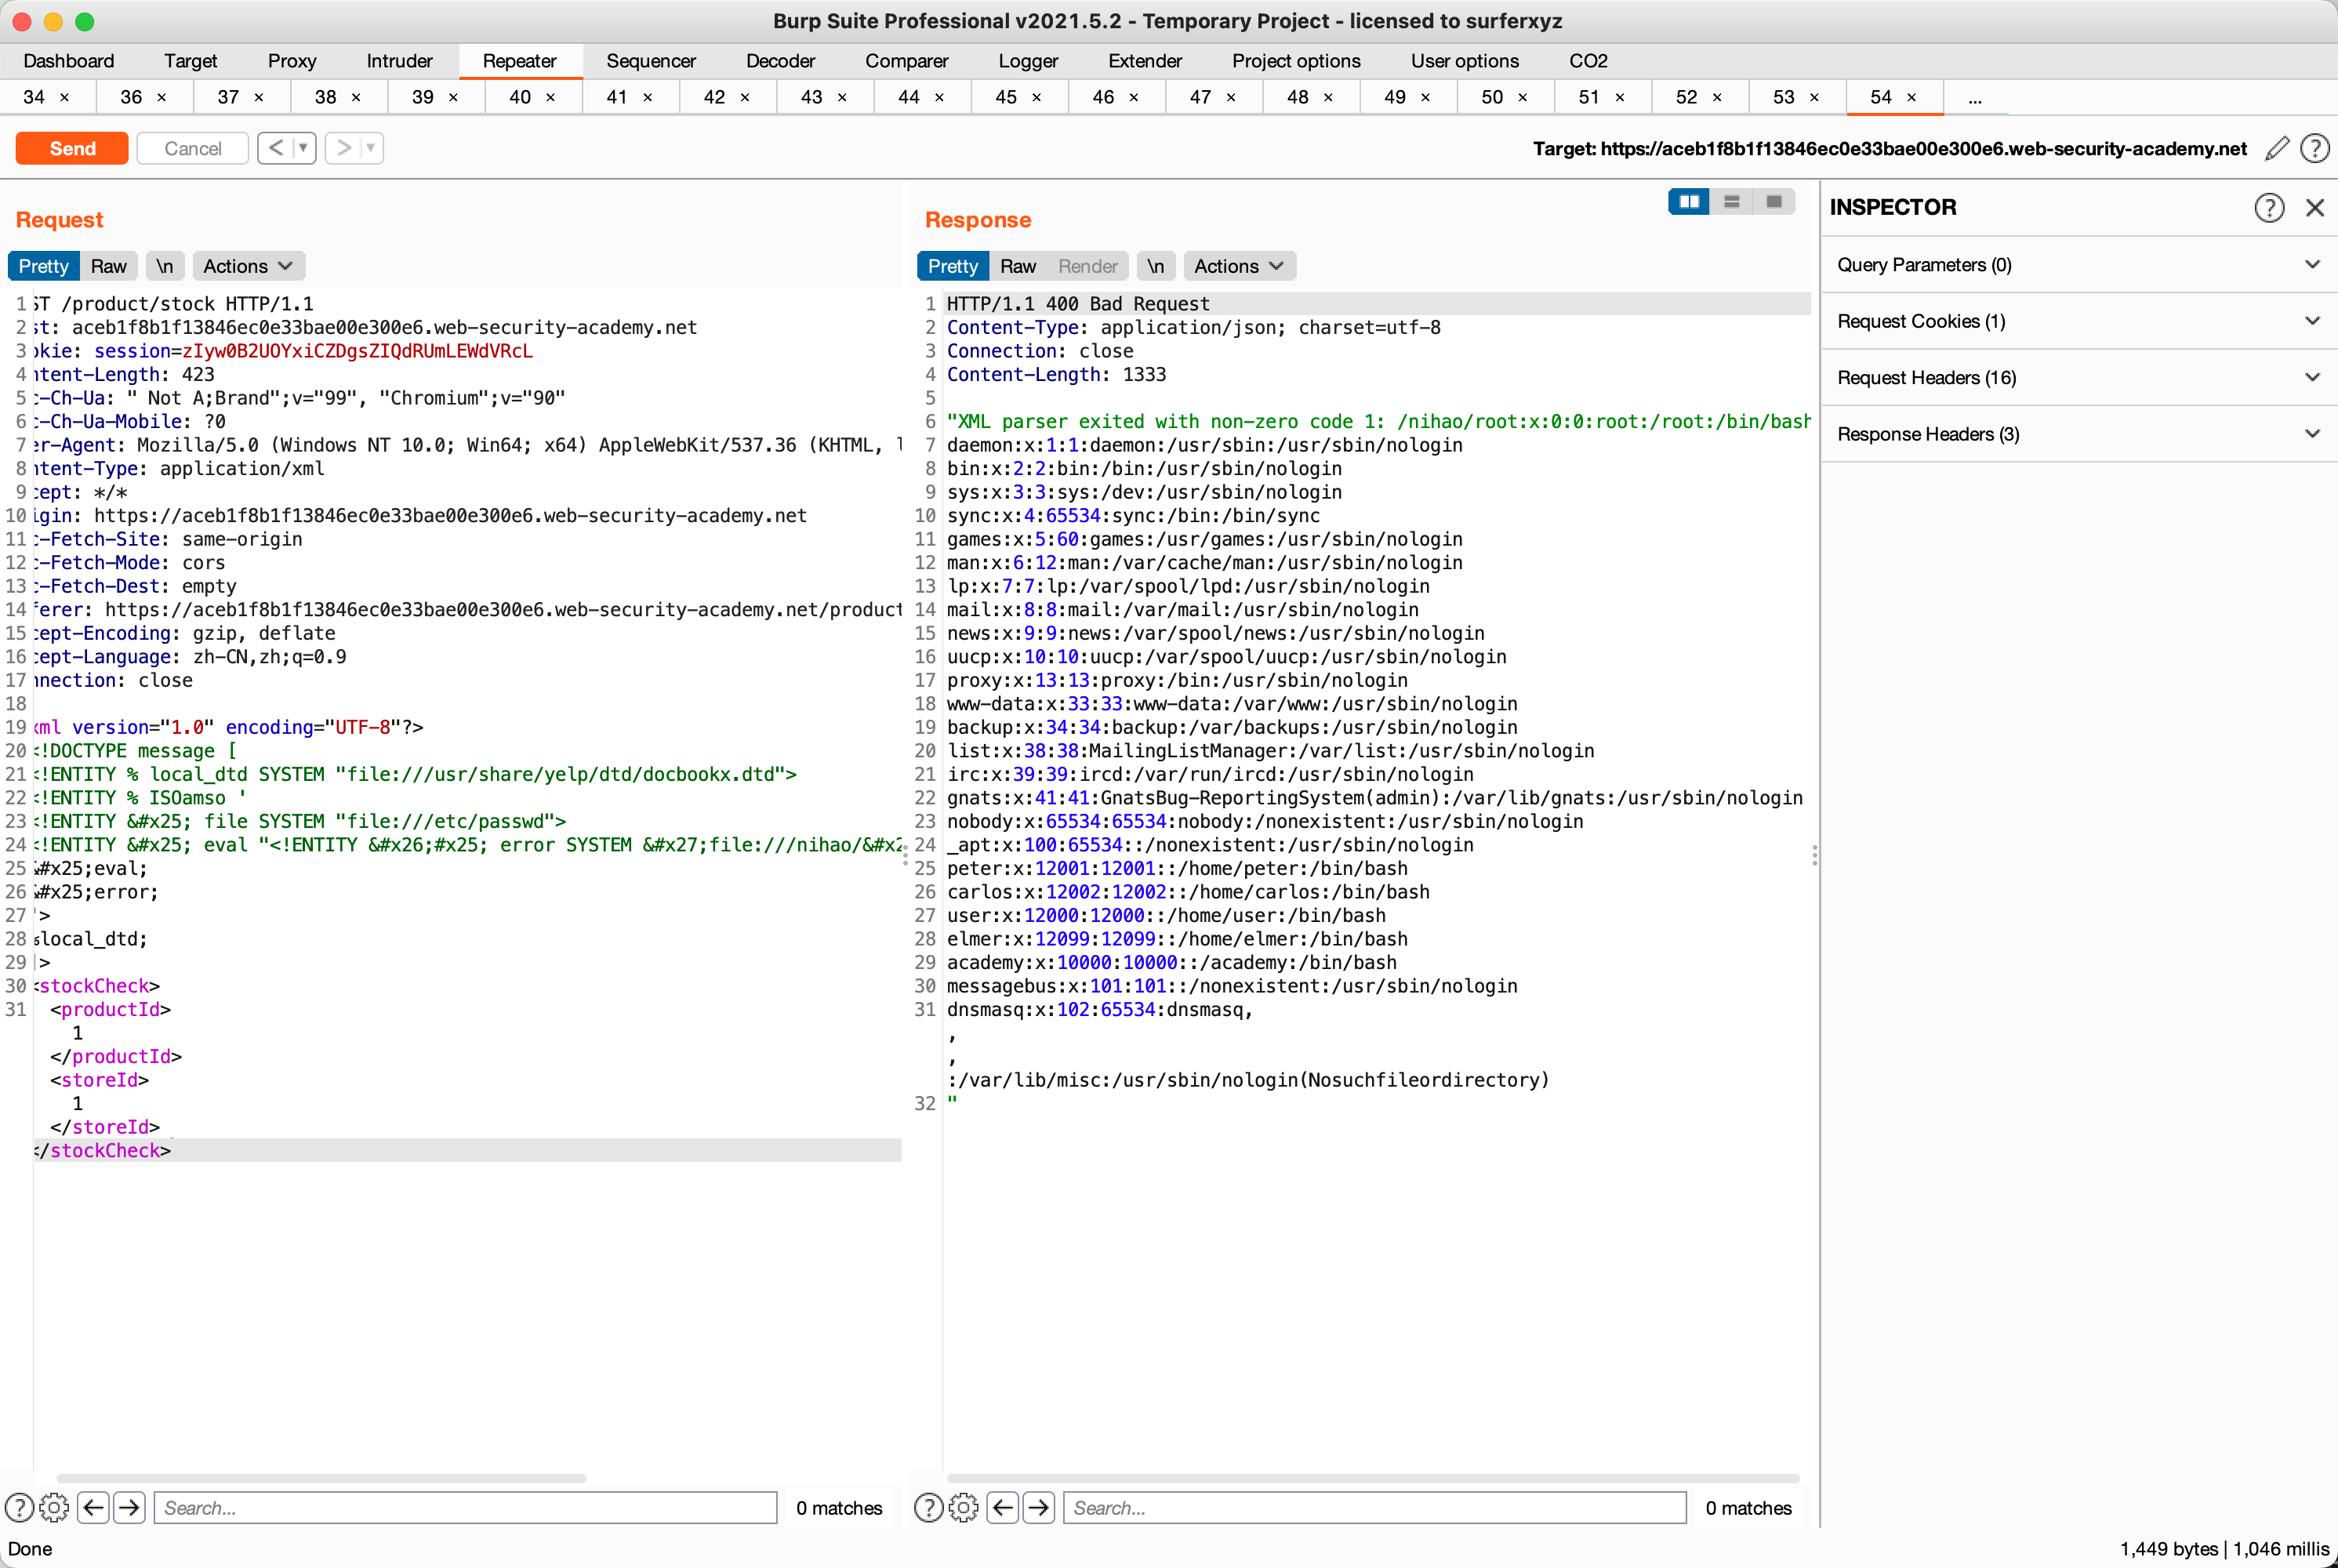Go to previous response search match
Image resolution: width=2338 pixels, height=1568 pixels.
tap(1002, 1507)
